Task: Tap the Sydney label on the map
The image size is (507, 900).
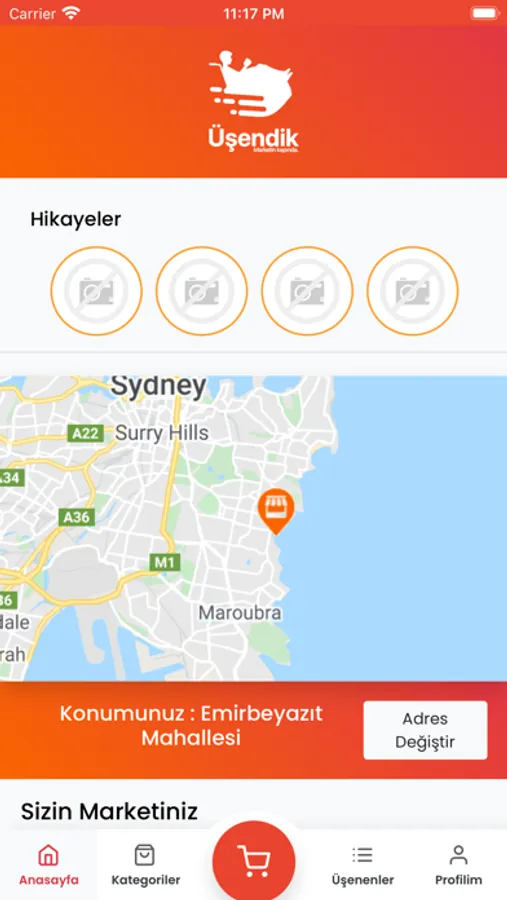Action: click(x=158, y=387)
